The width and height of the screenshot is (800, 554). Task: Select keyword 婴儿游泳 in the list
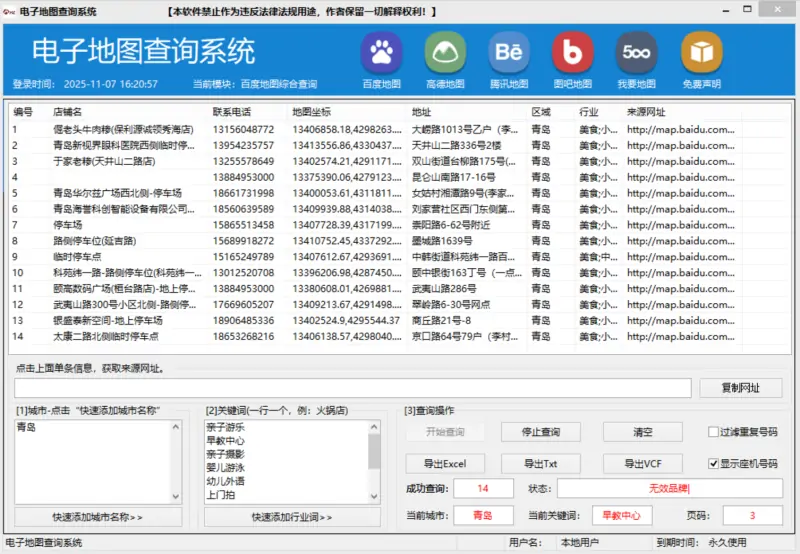coord(226,468)
